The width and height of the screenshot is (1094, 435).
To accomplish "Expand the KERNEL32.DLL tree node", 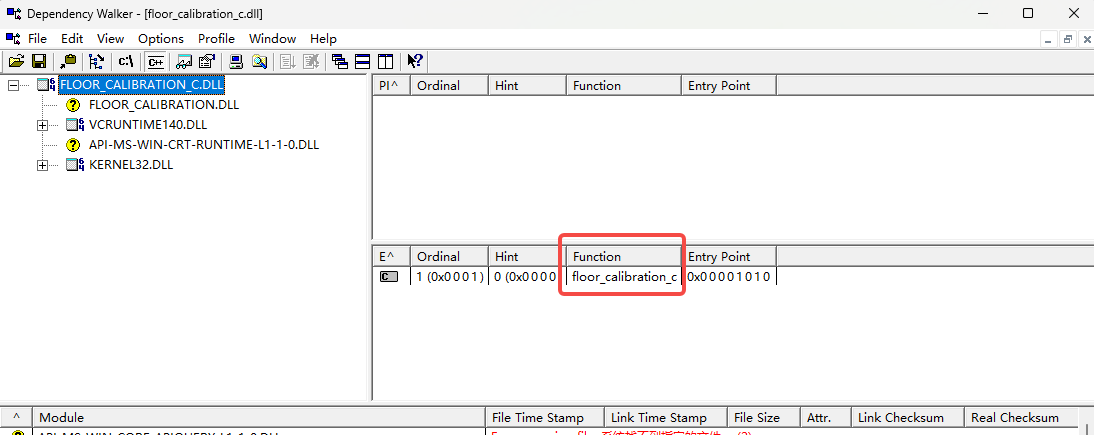I will (43, 165).
